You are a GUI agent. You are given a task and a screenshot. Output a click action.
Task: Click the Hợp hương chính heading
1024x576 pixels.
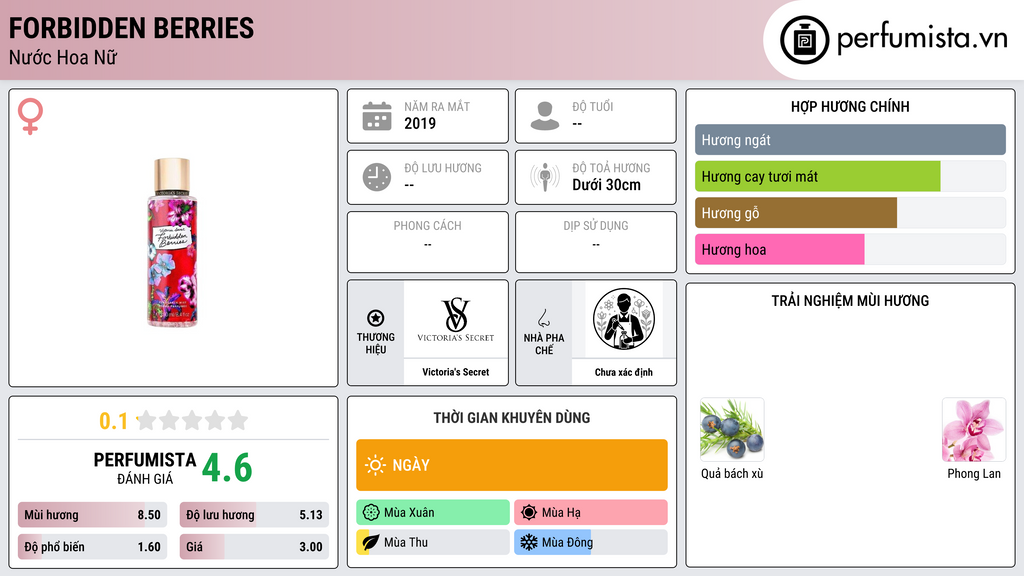point(850,106)
